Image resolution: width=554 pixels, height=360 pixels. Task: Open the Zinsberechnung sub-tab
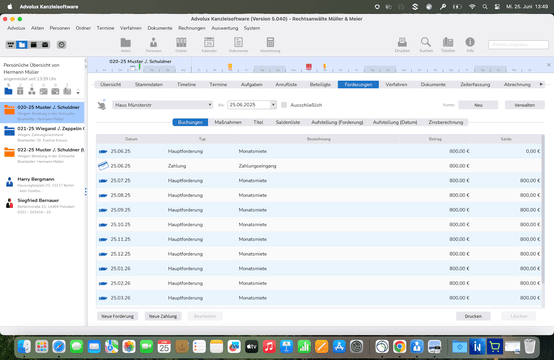(446, 122)
